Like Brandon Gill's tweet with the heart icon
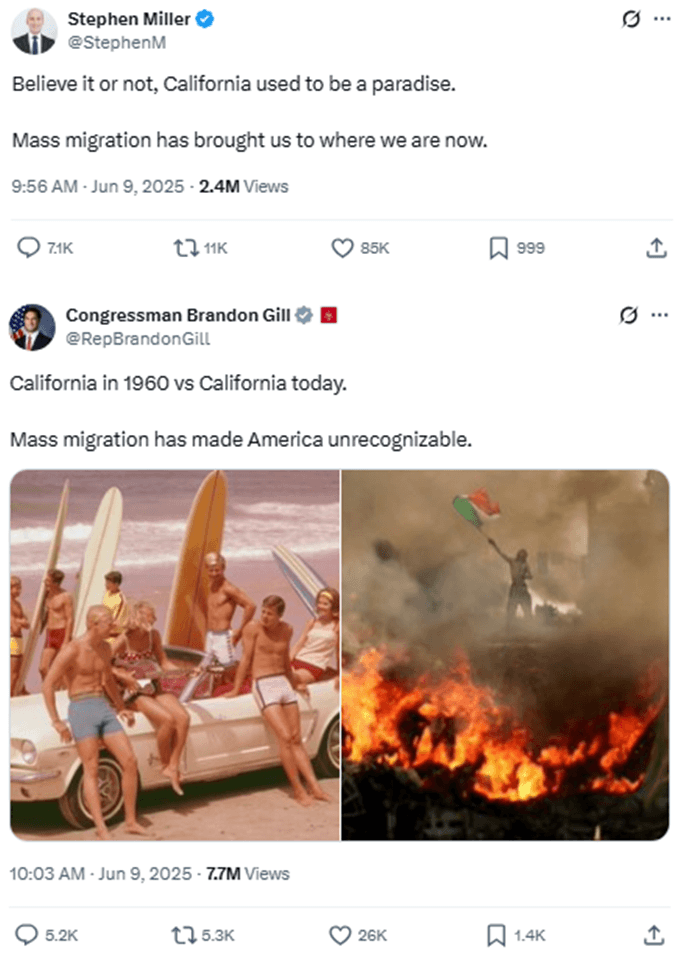Image resolution: width=681 pixels, height=958 pixels. (x=340, y=935)
